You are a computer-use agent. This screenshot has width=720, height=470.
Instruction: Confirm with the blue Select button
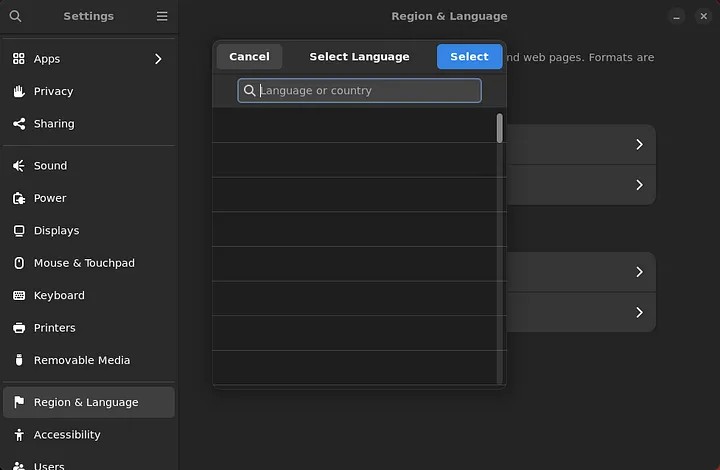pos(469,57)
